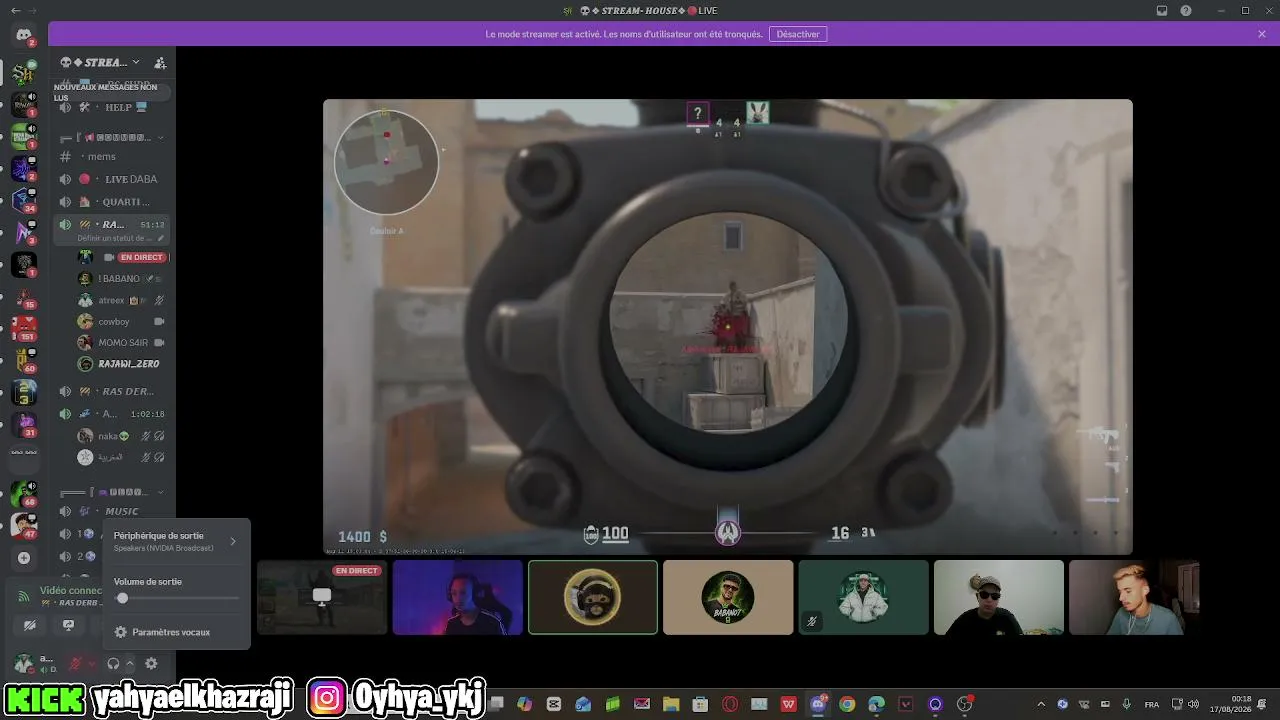1280x720 pixels.
Task: Open the server with 34 unread badge
Action: 24,199
